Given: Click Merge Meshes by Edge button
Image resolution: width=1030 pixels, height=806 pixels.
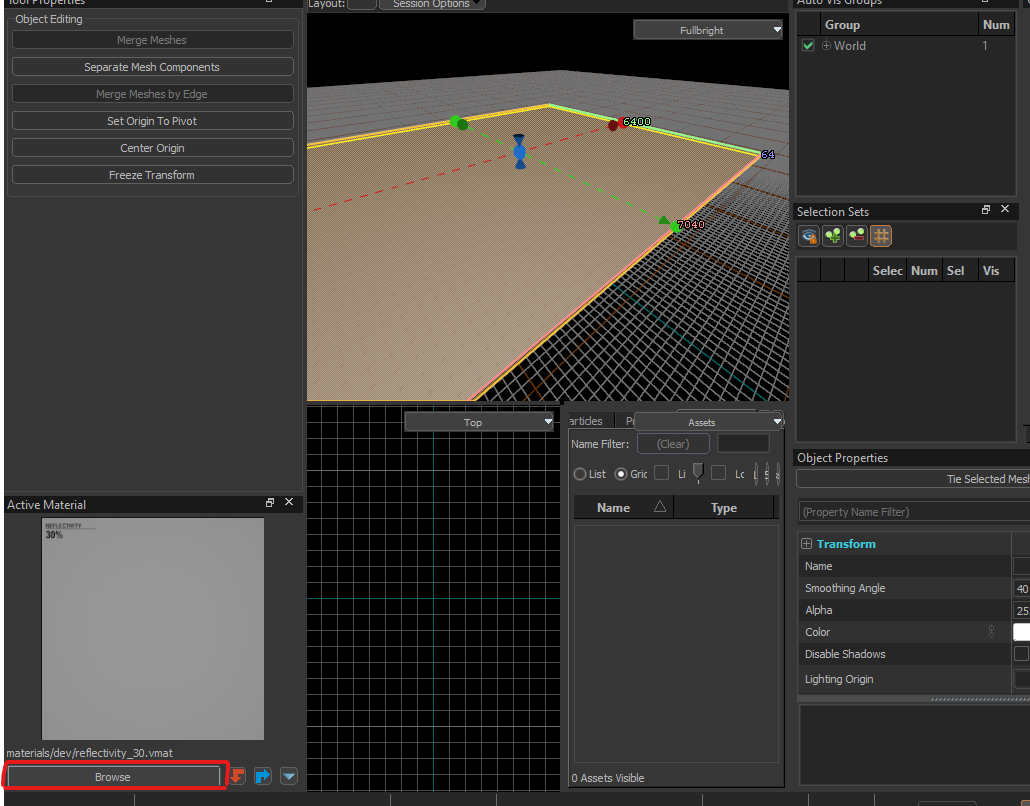Looking at the screenshot, I should pyautogui.click(x=152, y=94).
